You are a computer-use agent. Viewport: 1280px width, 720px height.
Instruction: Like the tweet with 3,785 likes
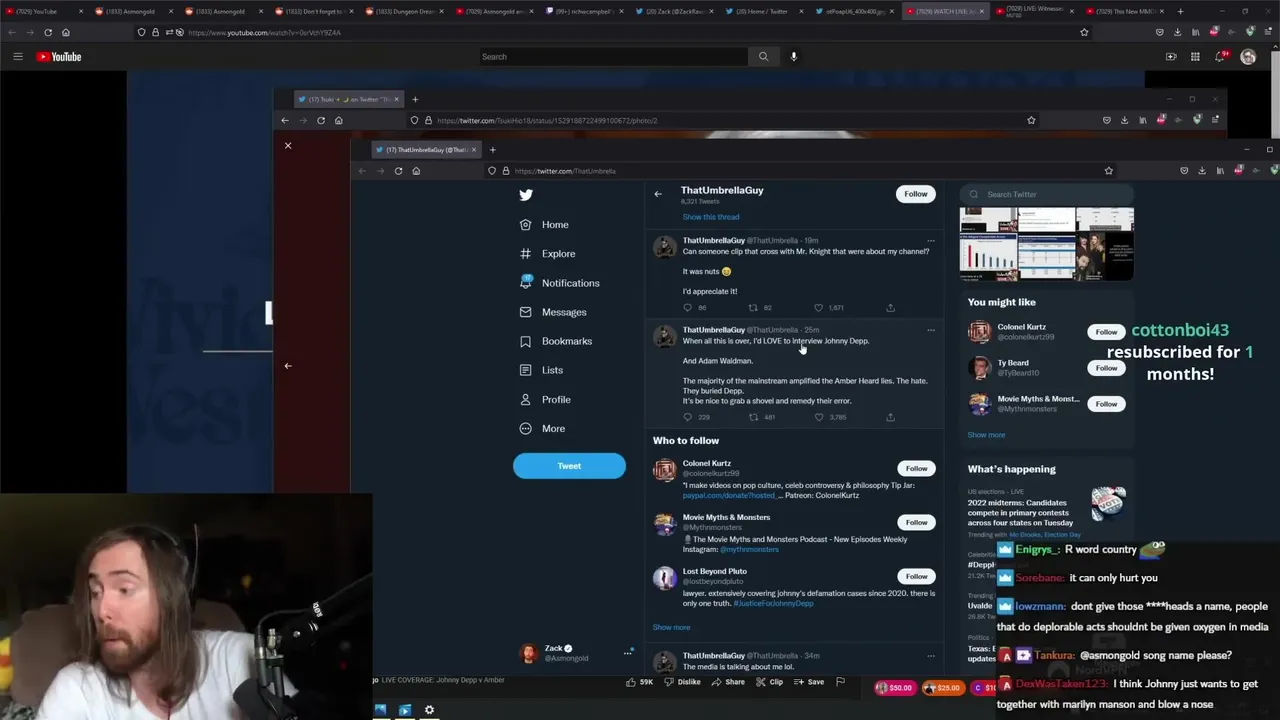[819, 417]
